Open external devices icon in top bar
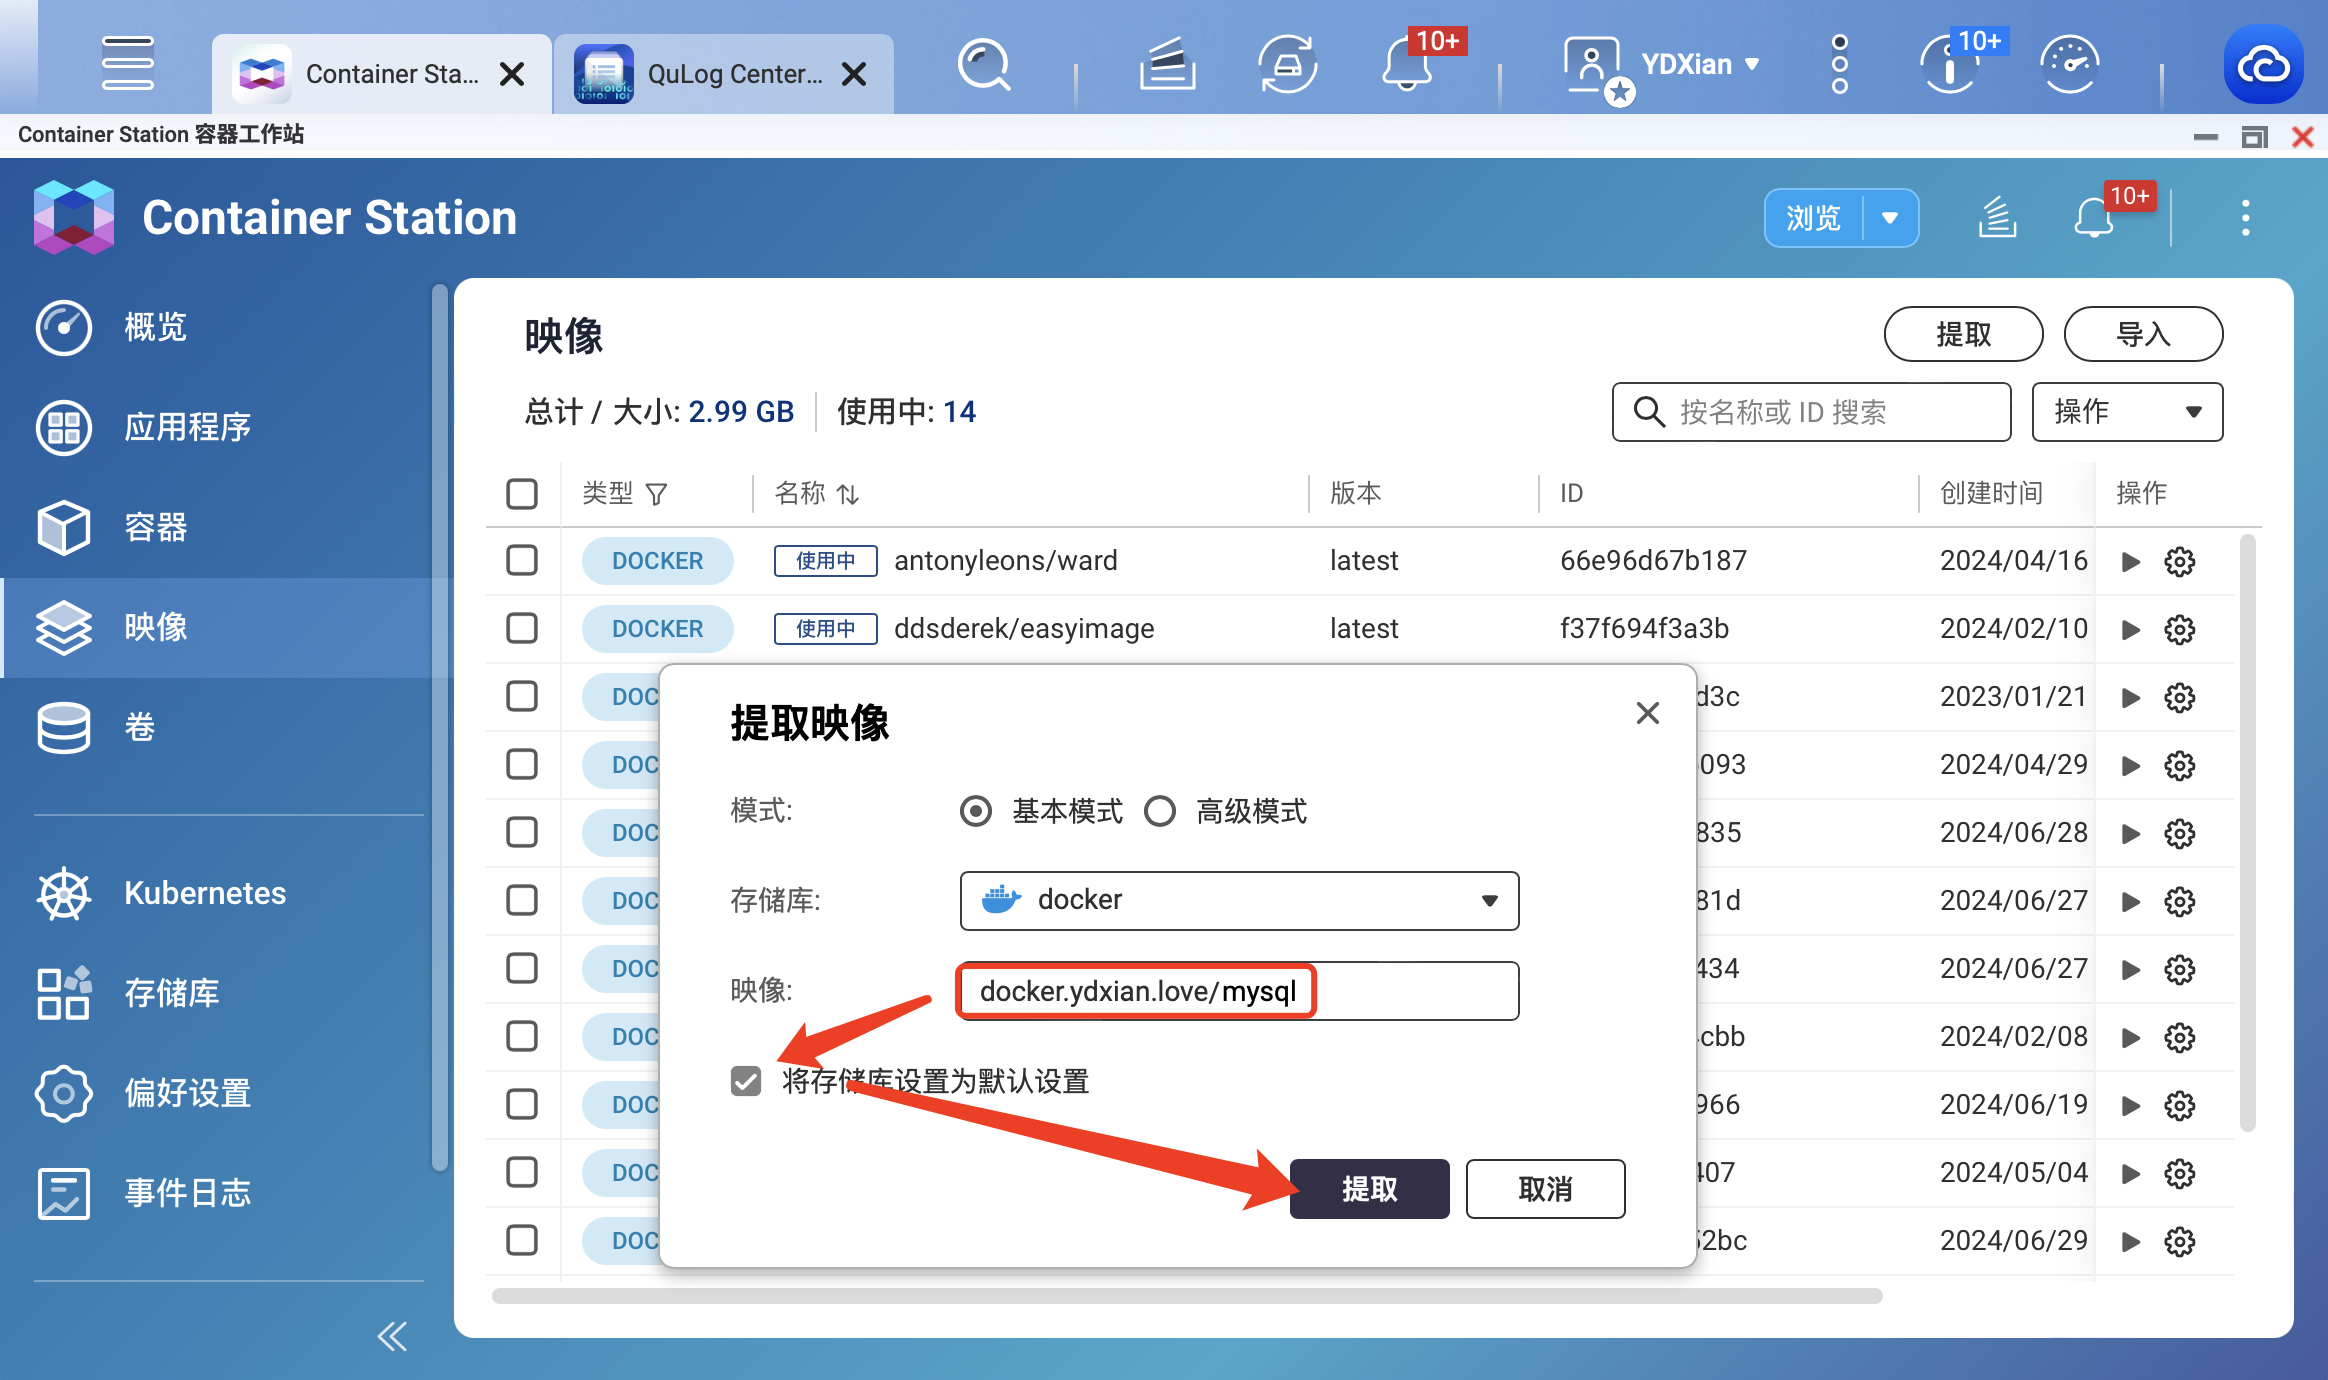The height and width of the screenshot is (1380, 2328). pos(1287,64)
